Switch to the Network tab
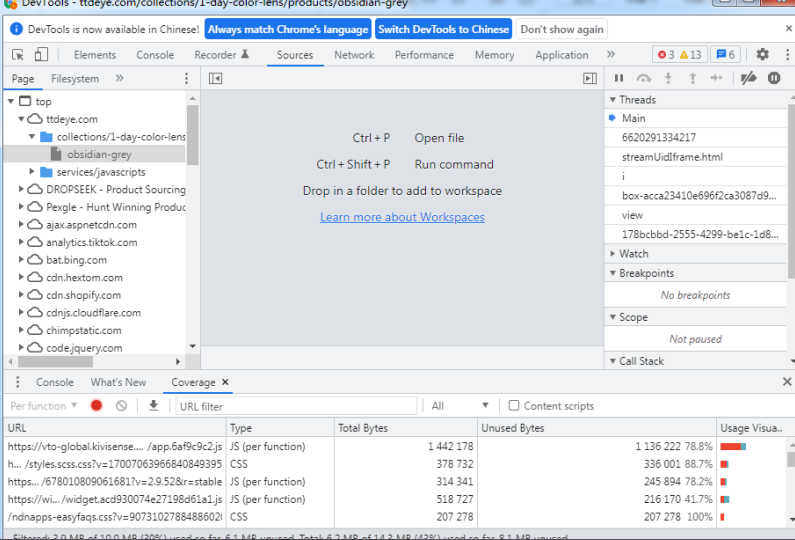This screenshot has height=540, width=795. pyautogui.click(x=354, y=55)
